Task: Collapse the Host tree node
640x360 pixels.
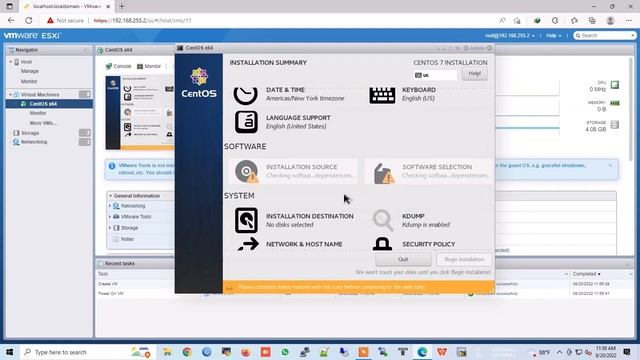Action: [11, 62]
